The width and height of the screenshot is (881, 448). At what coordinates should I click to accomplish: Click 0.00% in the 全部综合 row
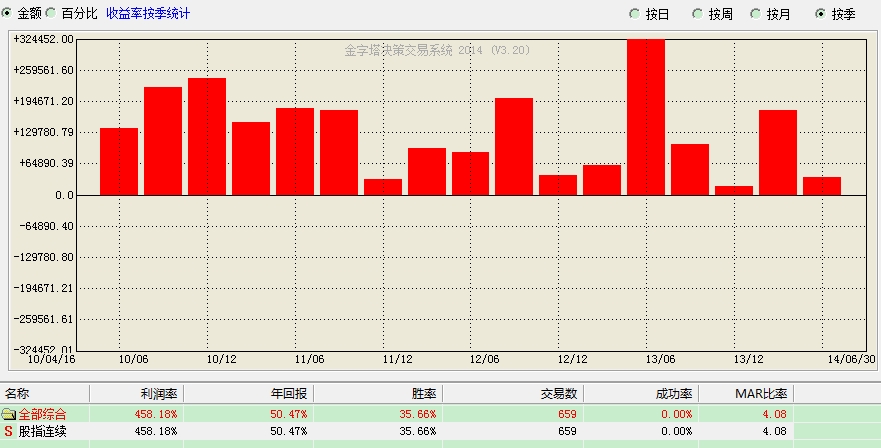[x=676, y=415]
